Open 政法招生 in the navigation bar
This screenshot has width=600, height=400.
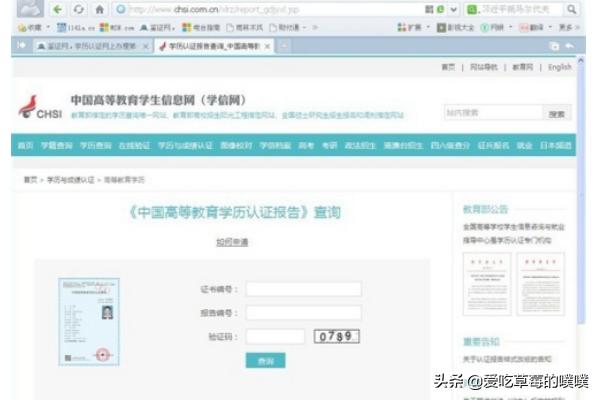[x=360, y=145]
